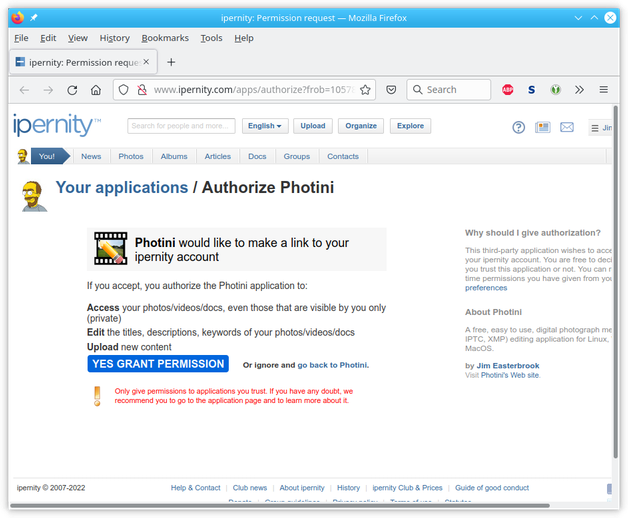This screenshot has width=628, height=518.
Task: Open About ipernity footer link
Action: point(302,488)
